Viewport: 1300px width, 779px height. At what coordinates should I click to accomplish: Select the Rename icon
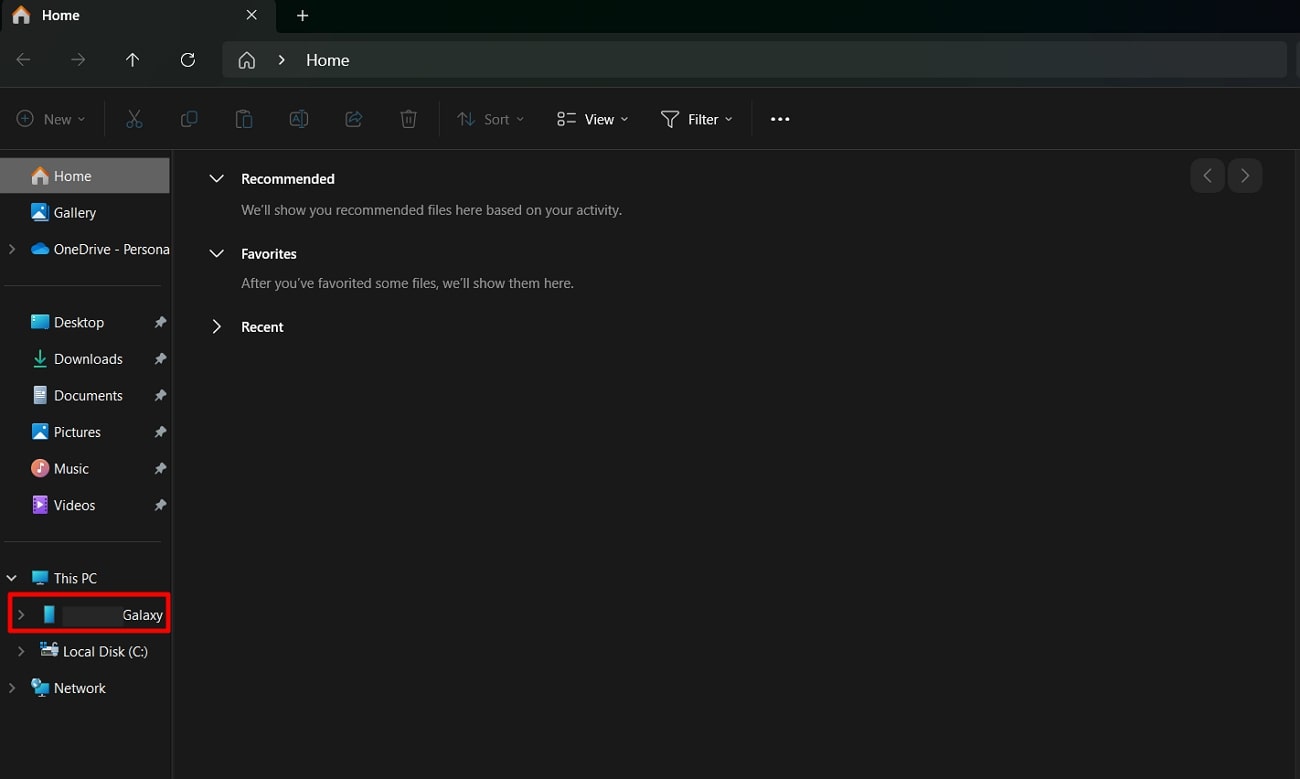point(298,118)
